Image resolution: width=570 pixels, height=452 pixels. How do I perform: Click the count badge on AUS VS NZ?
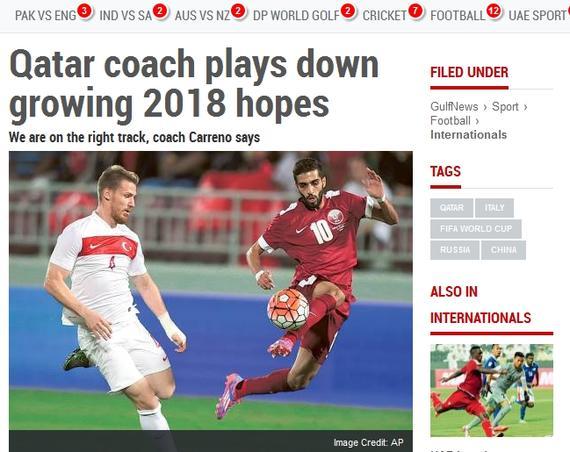point(238,11)
